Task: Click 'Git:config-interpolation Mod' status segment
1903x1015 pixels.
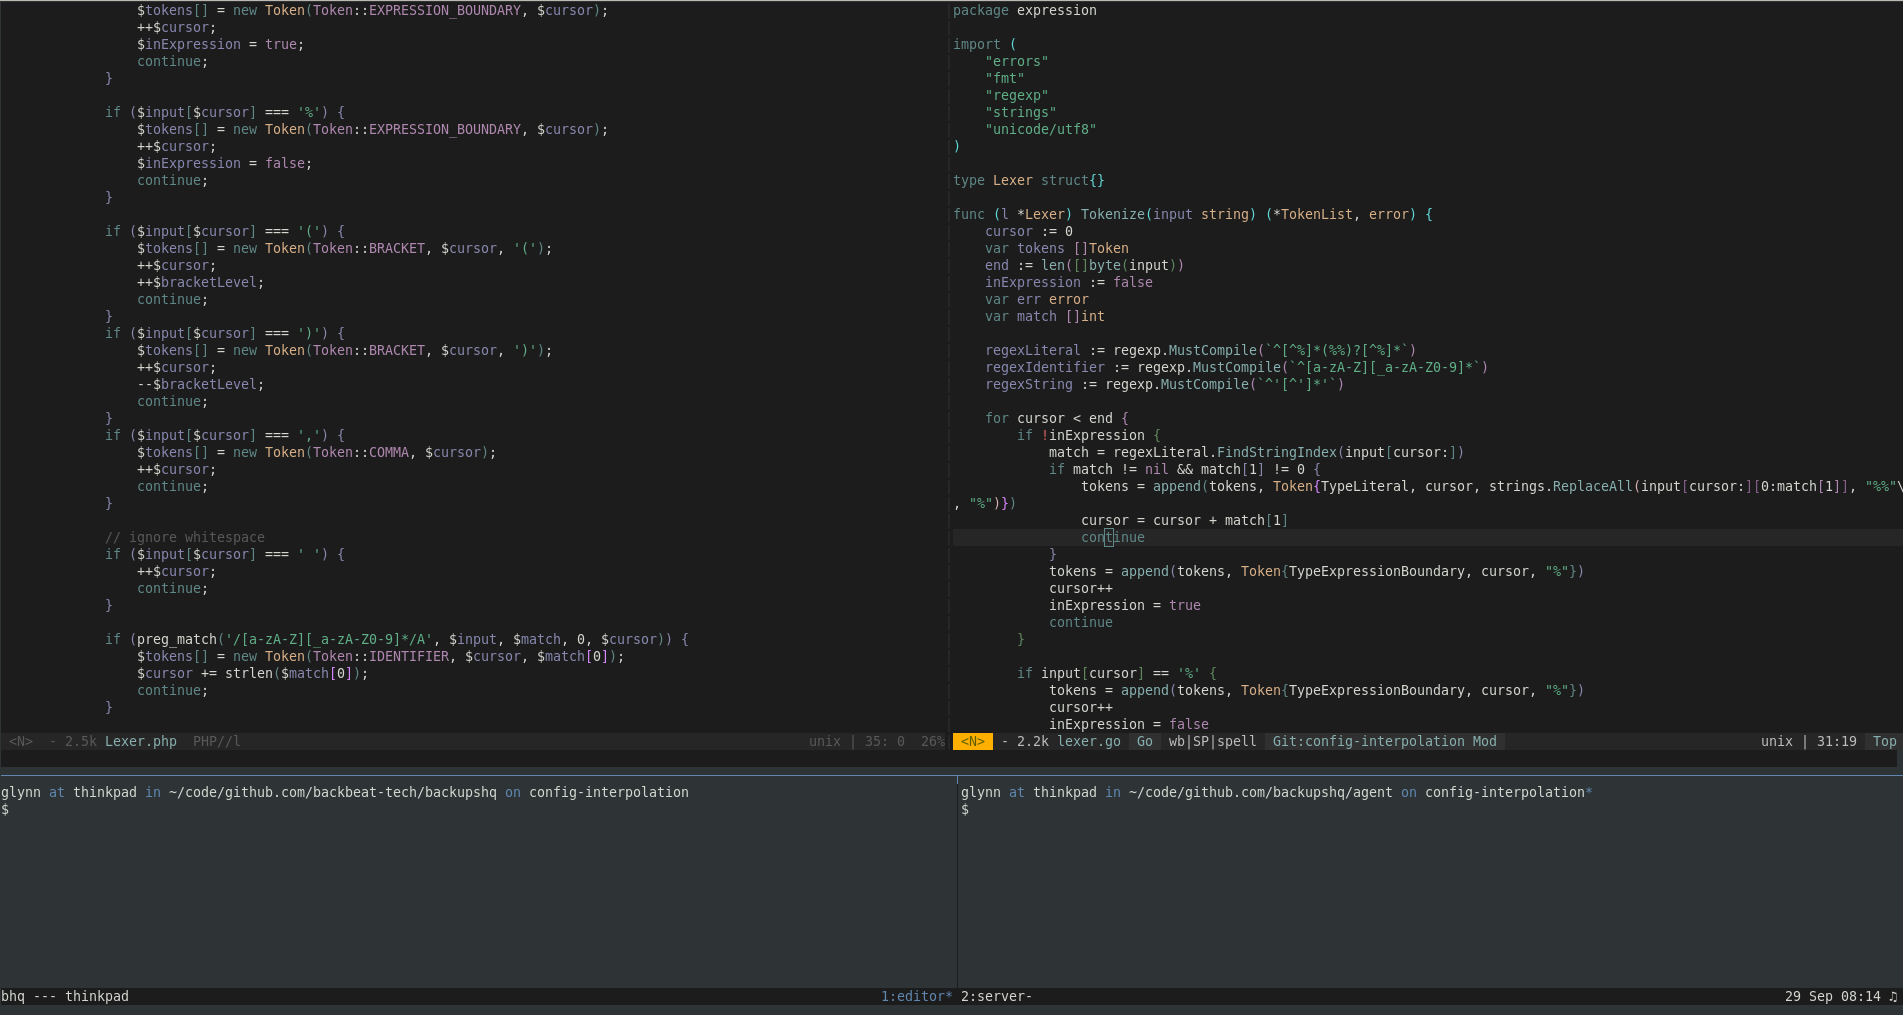Action: [1385, 741]
